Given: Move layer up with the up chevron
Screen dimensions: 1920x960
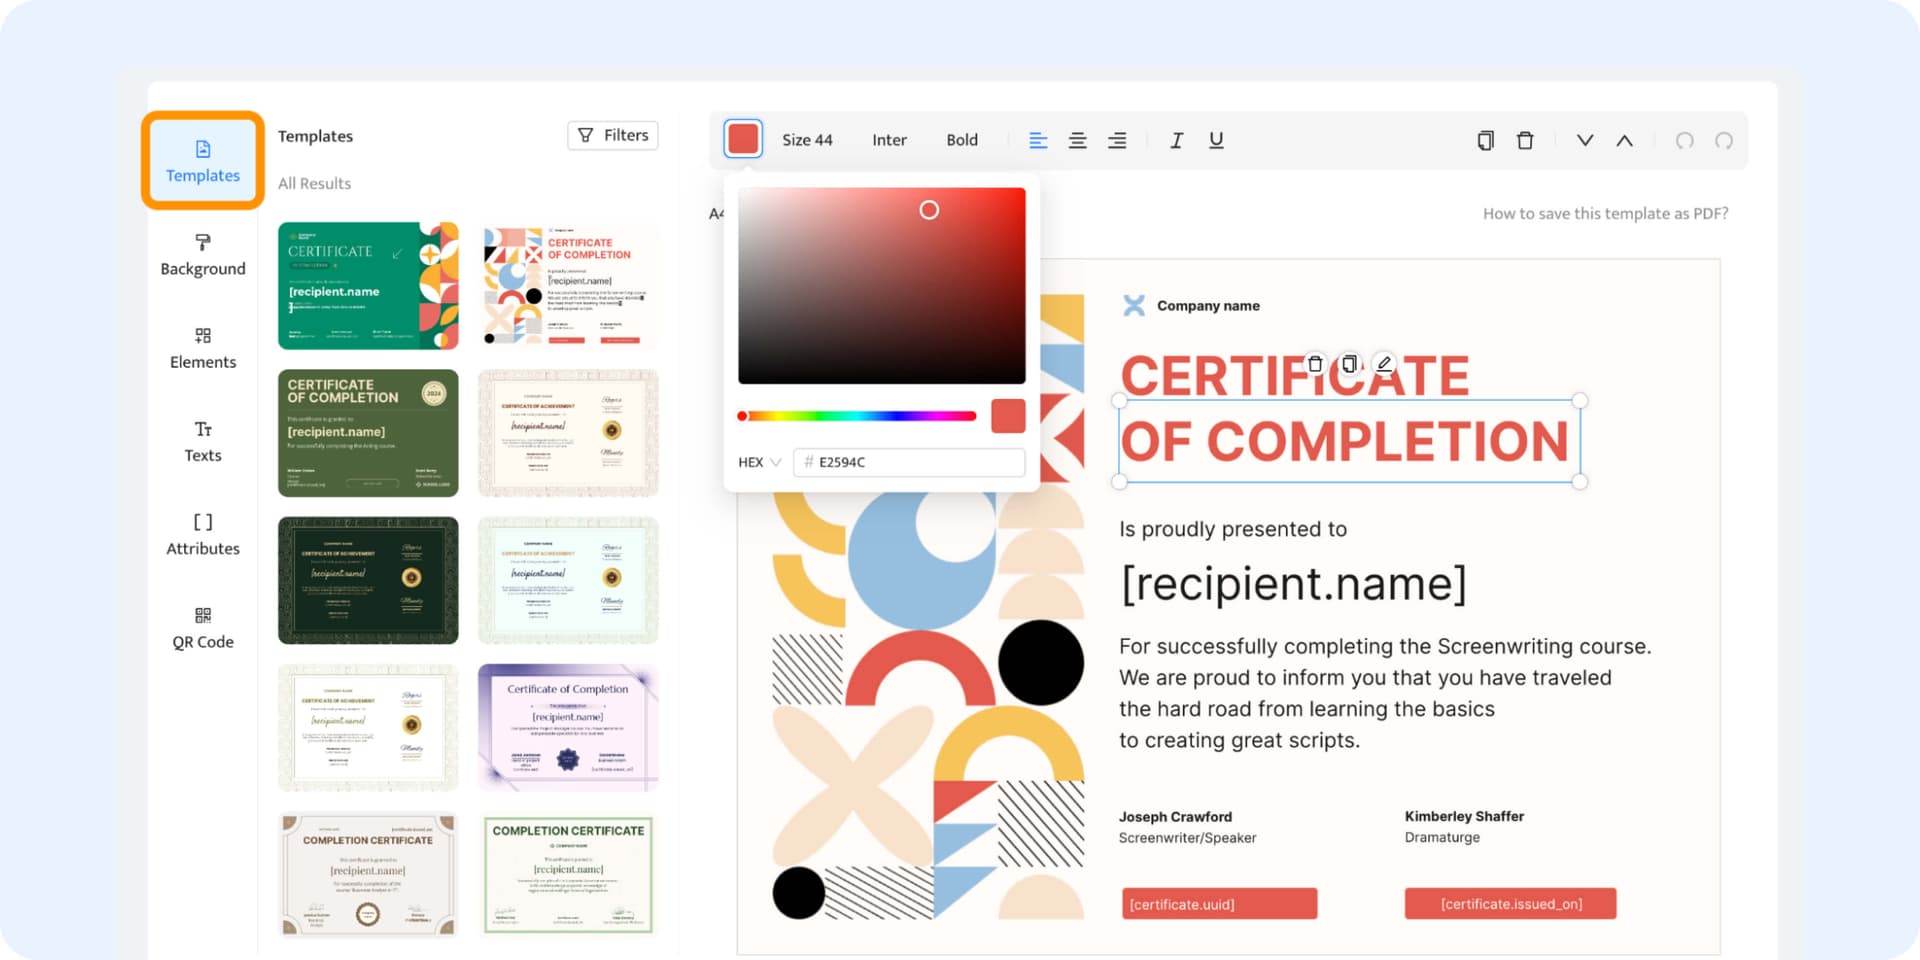Looking at the screenshot, I should point(1625,141).
